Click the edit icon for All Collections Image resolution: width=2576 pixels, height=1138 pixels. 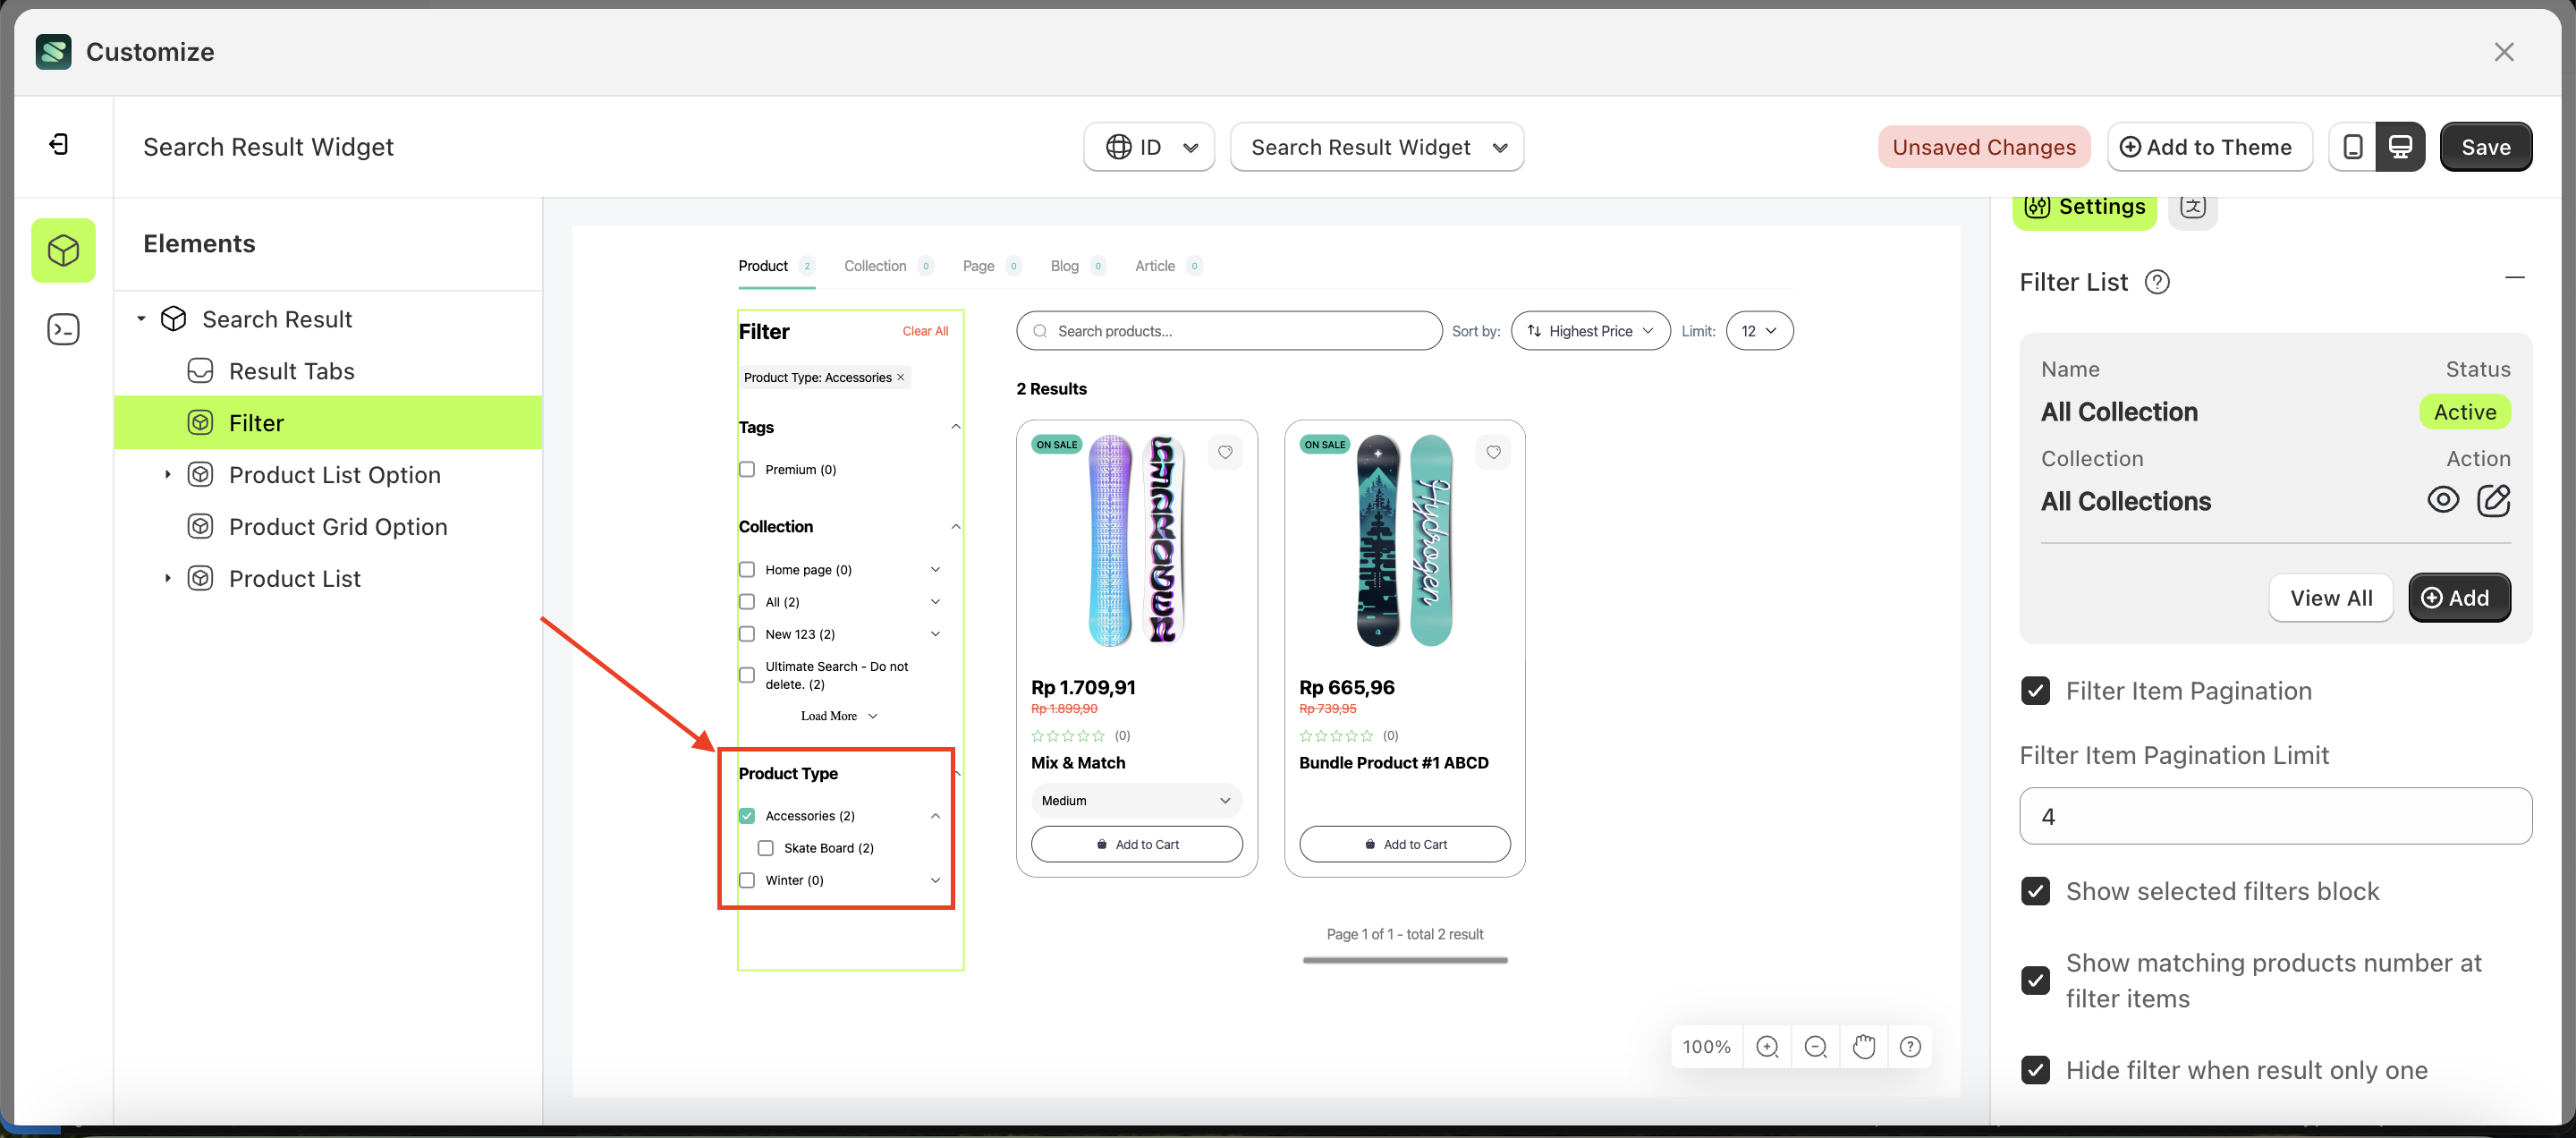pyautogui.click(x=2493, y=500)
